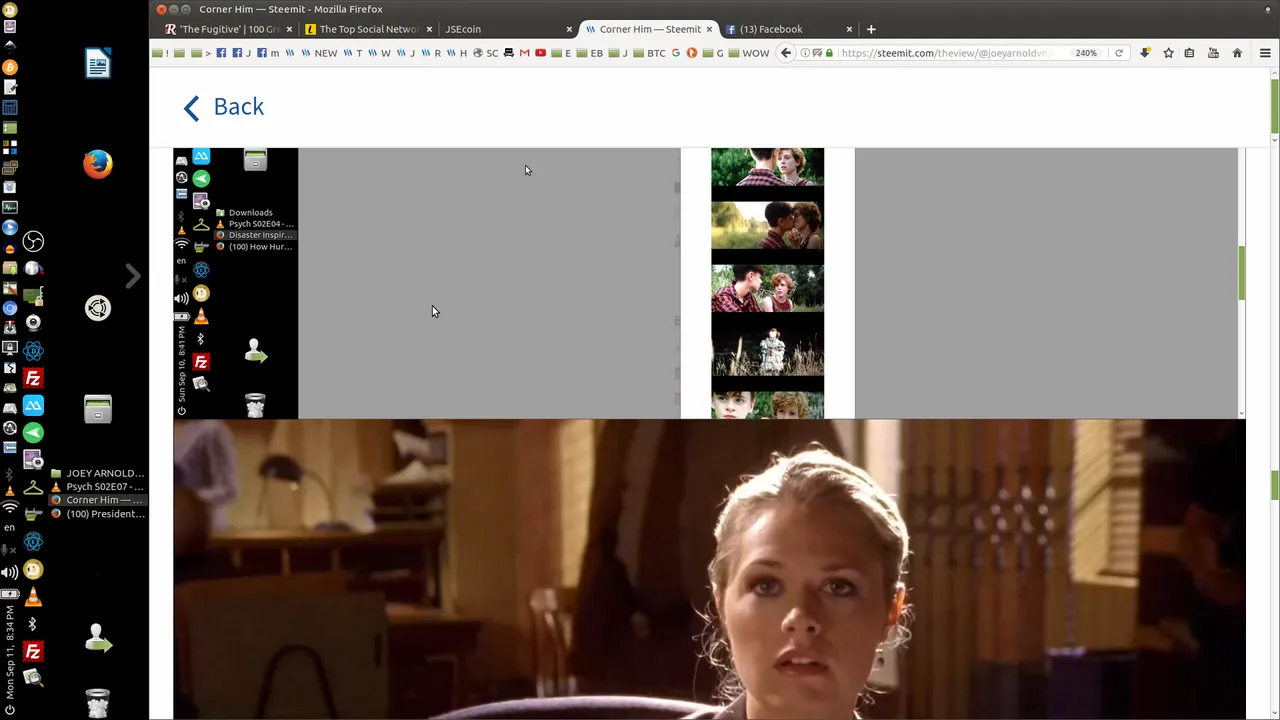Screen dimensions: 1280x720
Task: Click the user switch logout icon
Action: tap(98, 638)
